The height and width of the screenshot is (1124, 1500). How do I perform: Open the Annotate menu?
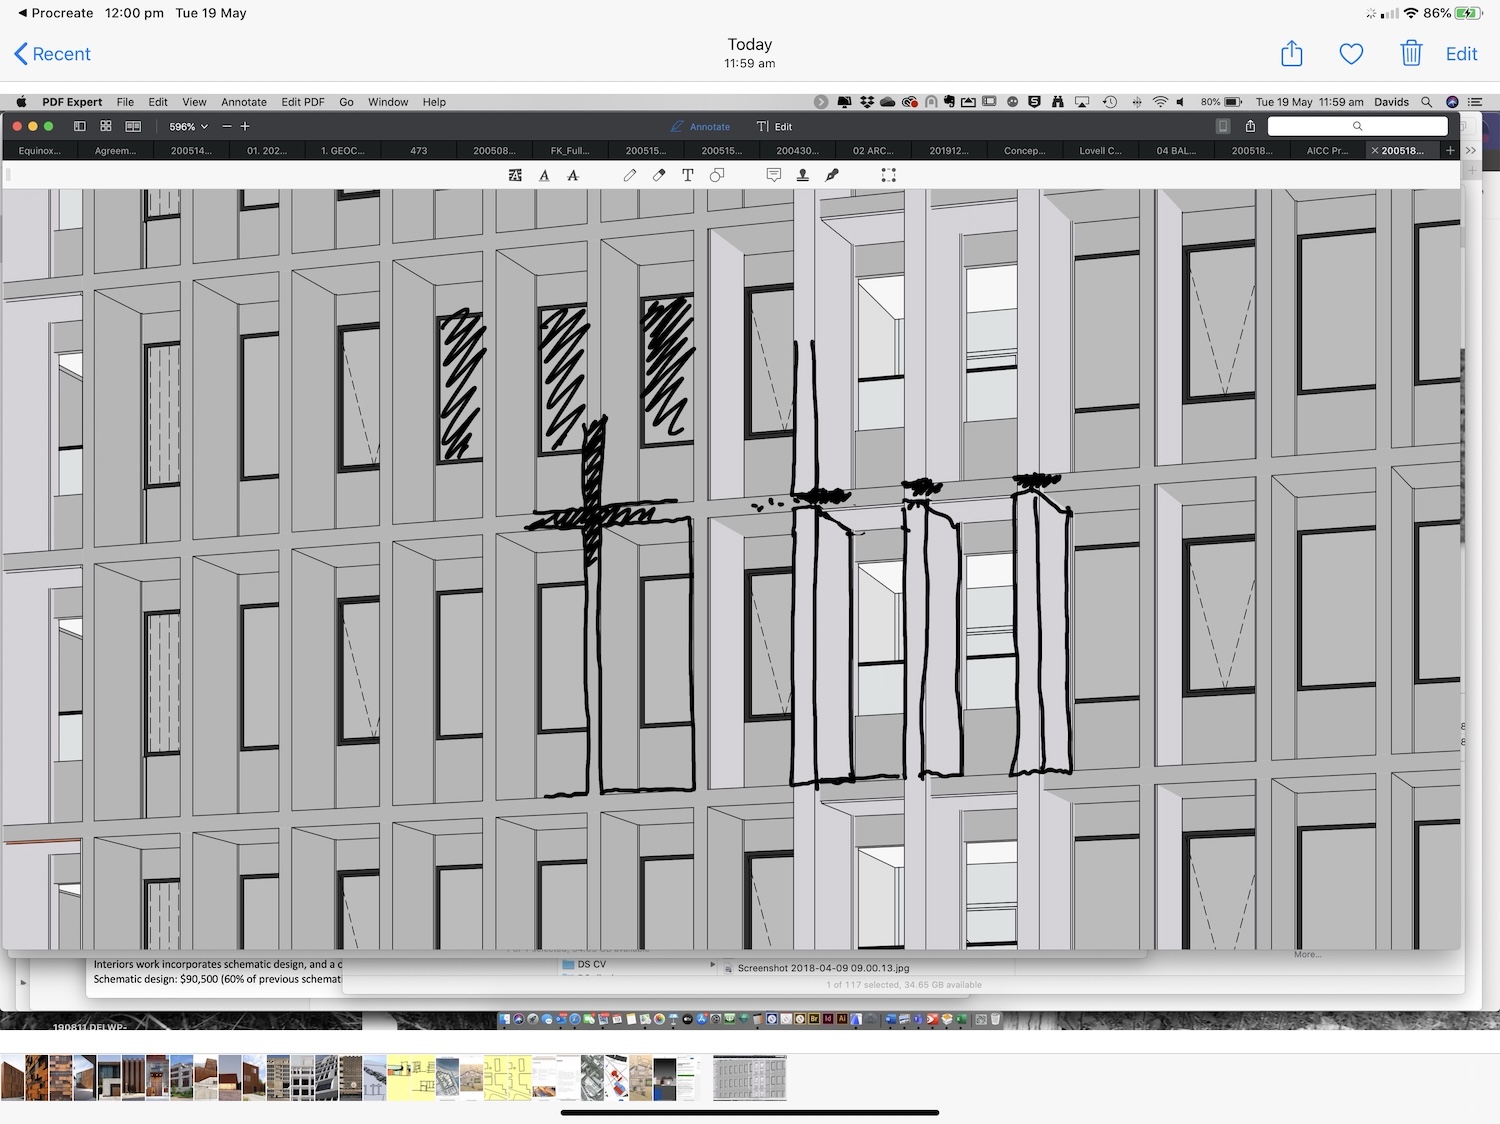tap(243, 102)
